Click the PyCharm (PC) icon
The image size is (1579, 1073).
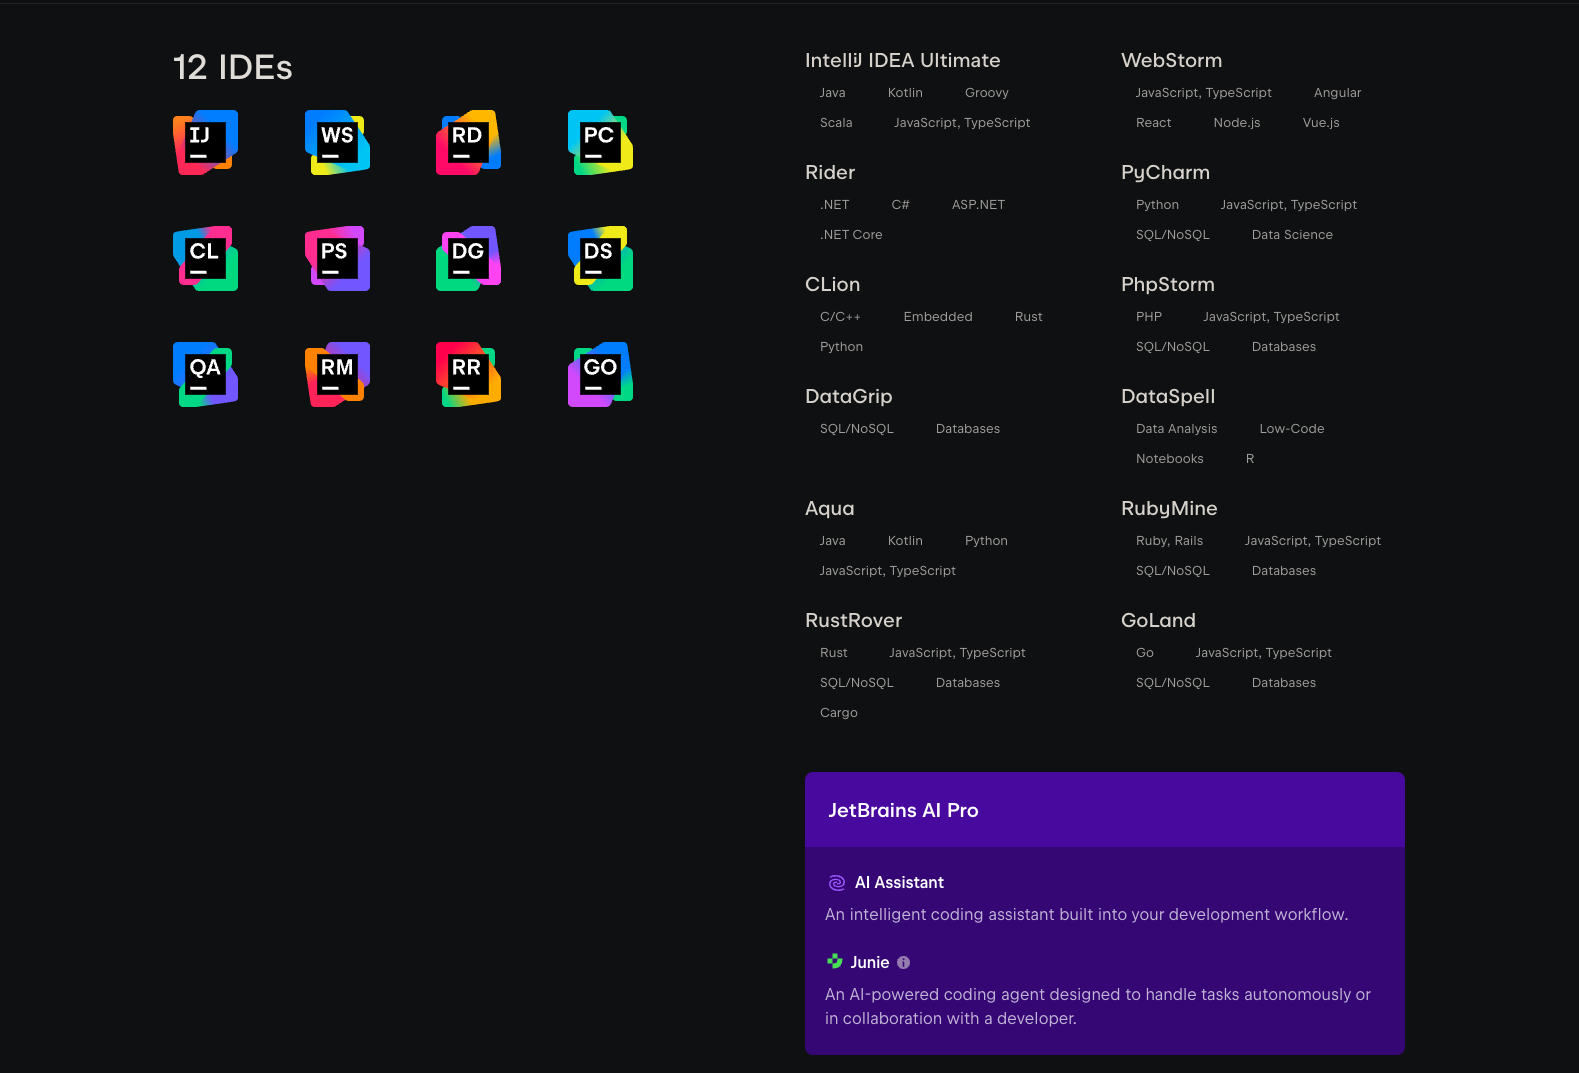point(600,142)
